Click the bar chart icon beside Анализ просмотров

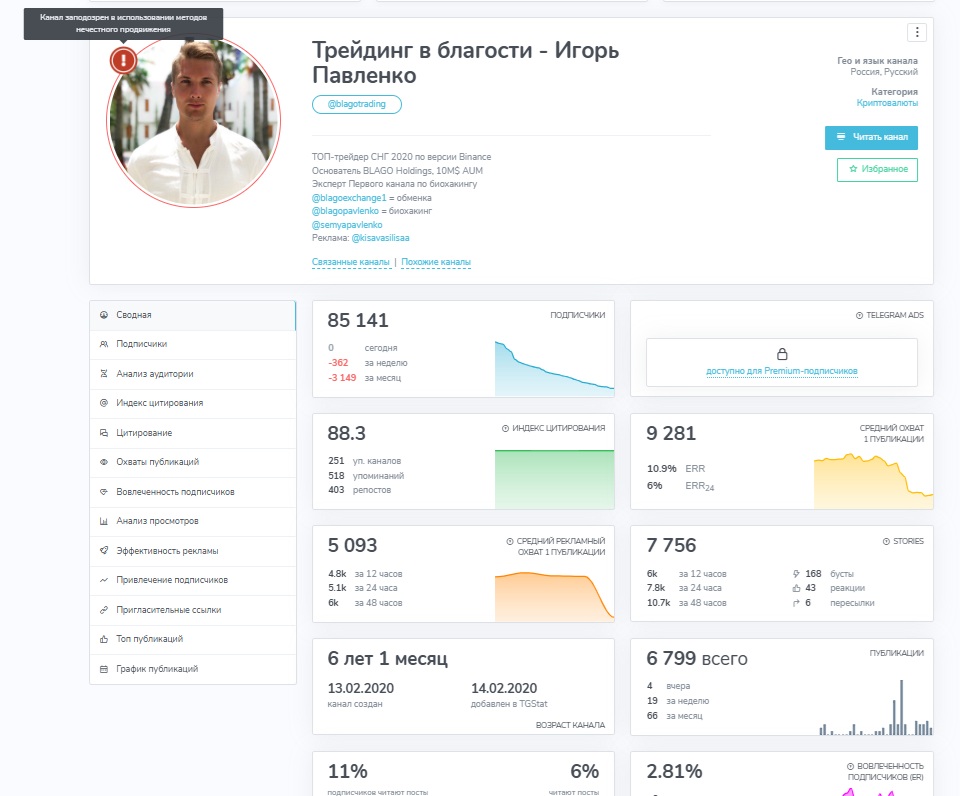point(103,521)
